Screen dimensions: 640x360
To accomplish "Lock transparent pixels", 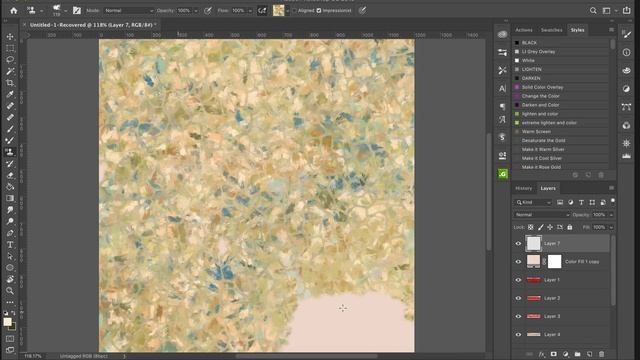I will tap(531, 227).
